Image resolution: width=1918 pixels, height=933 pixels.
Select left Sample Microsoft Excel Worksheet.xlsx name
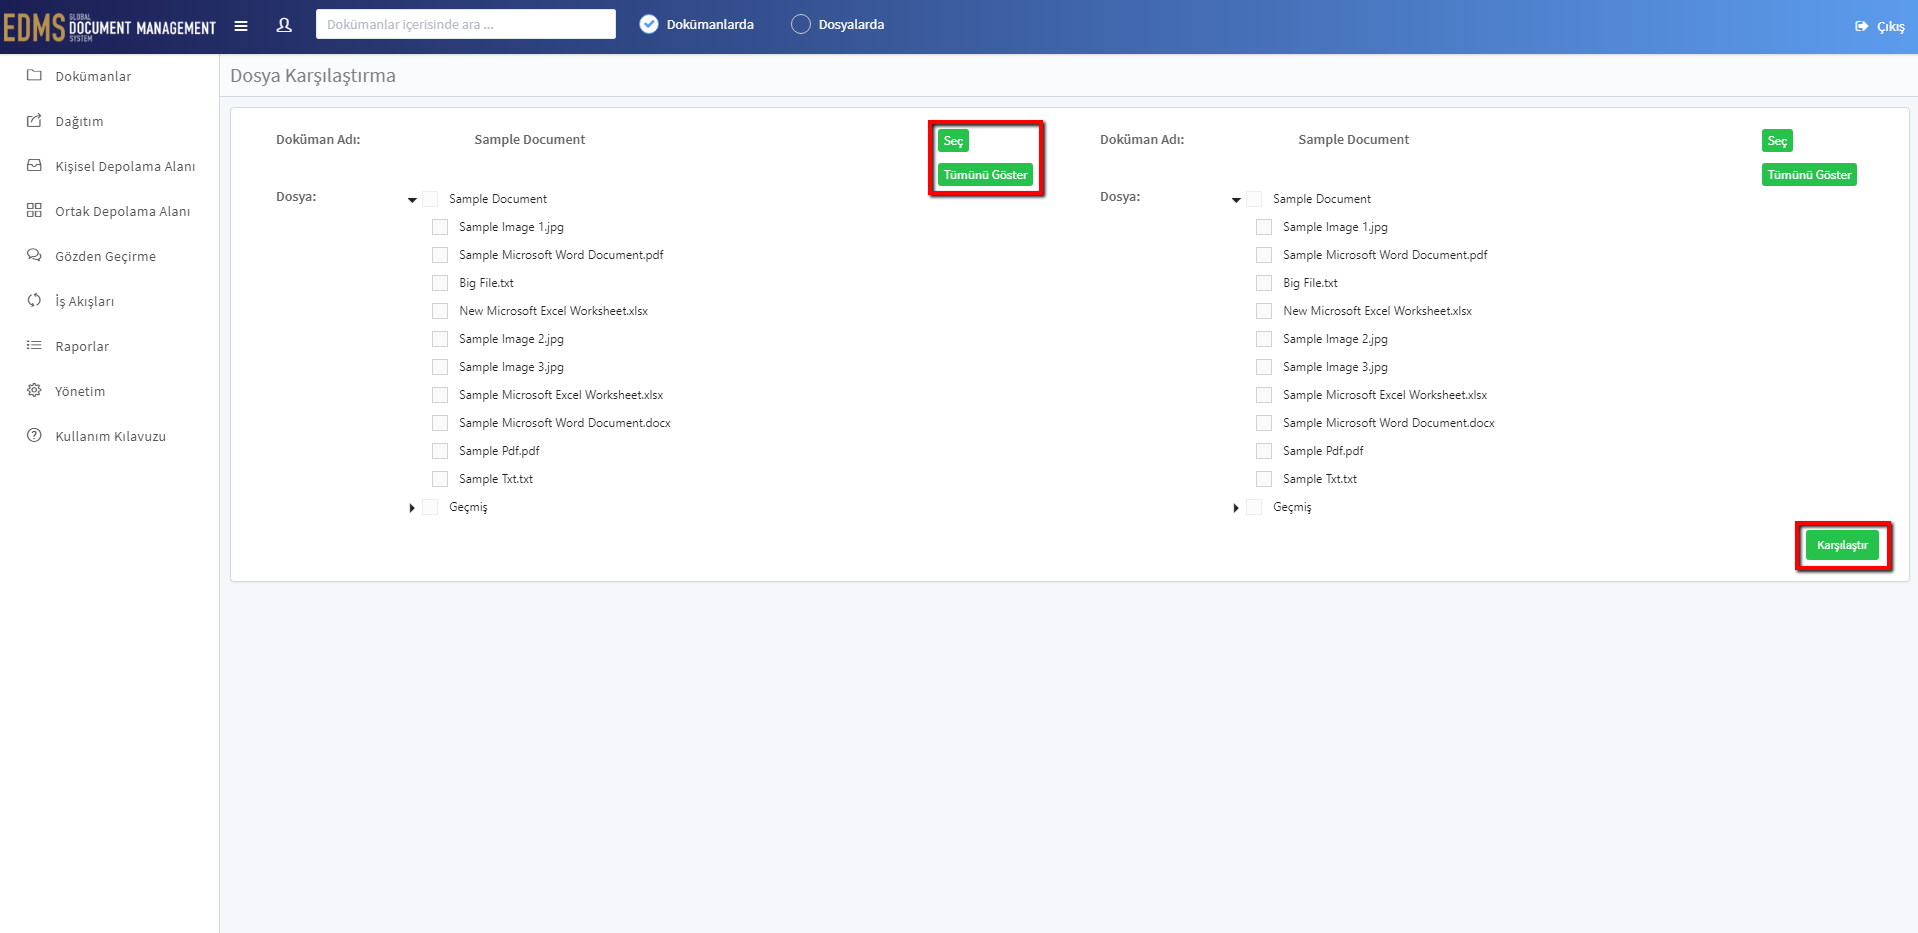click(561, 395)
